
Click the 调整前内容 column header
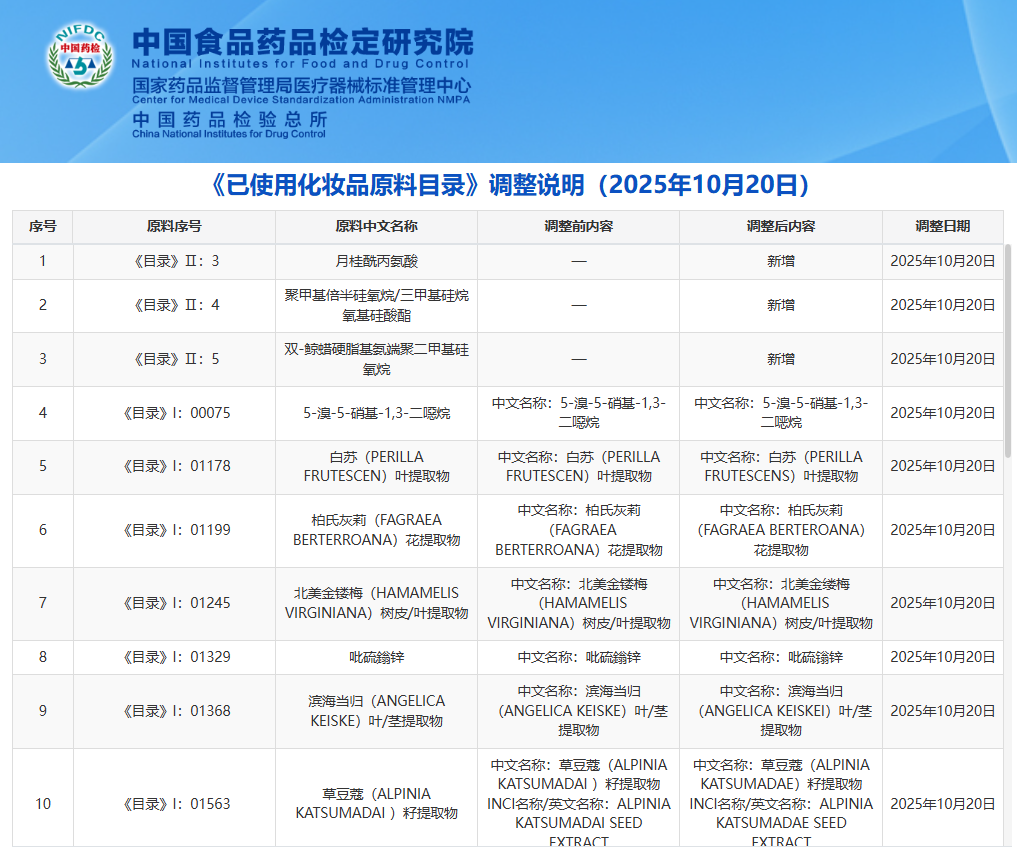578,227
